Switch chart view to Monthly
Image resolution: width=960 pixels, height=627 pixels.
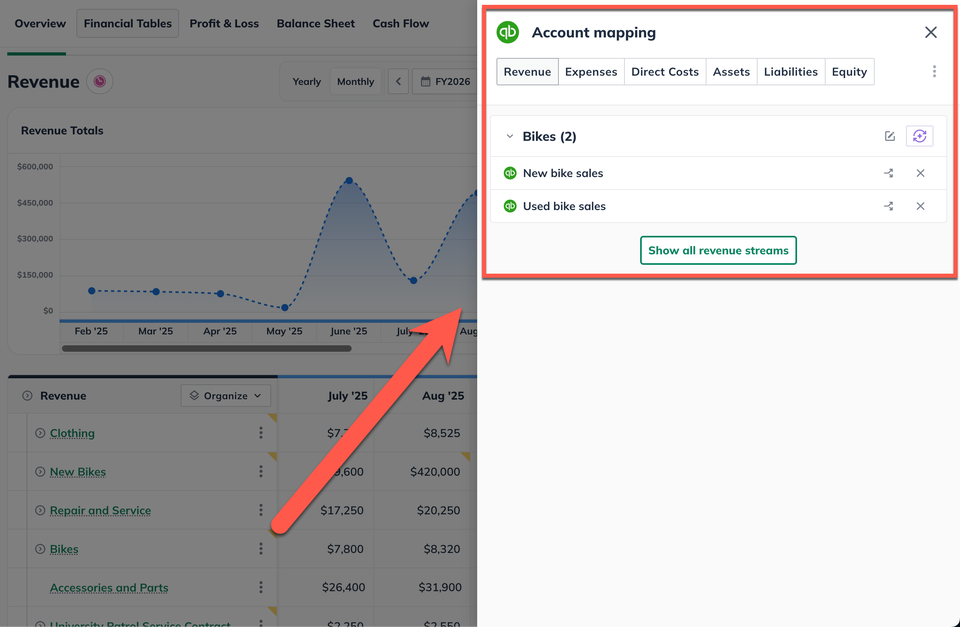[355, 81]
